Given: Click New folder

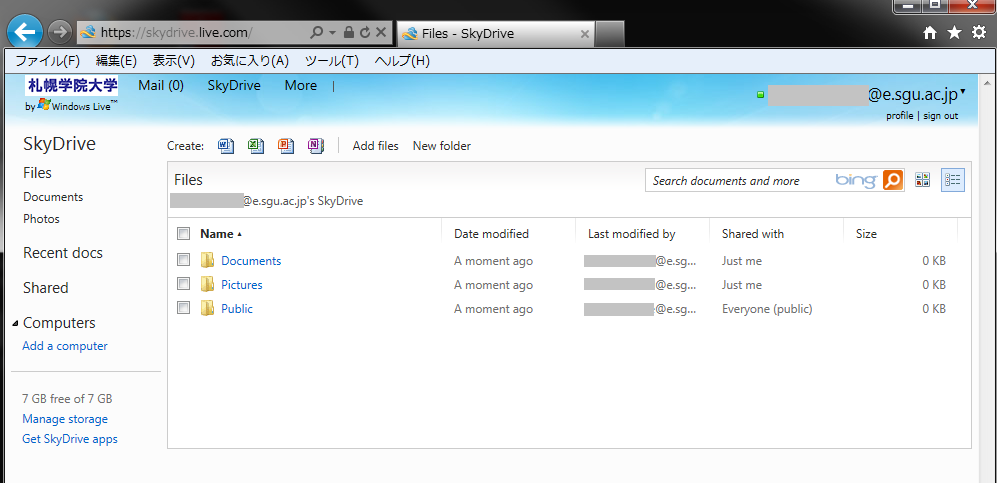Looking at the screenshot, I should pos(442,146).
